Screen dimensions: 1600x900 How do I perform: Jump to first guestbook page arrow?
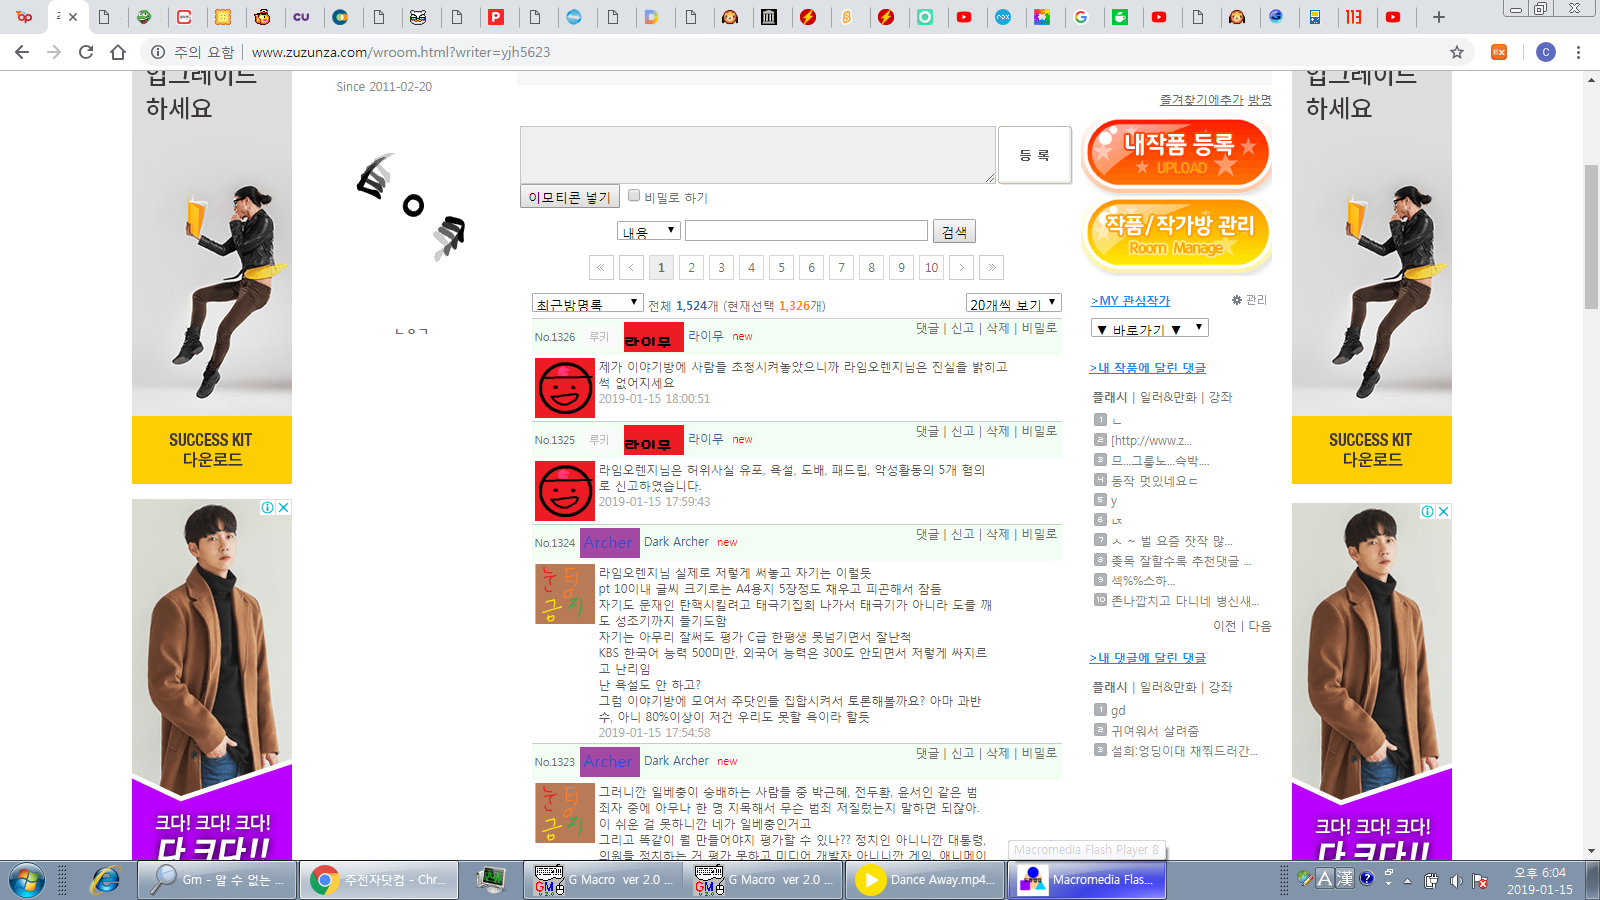[601, 267]
